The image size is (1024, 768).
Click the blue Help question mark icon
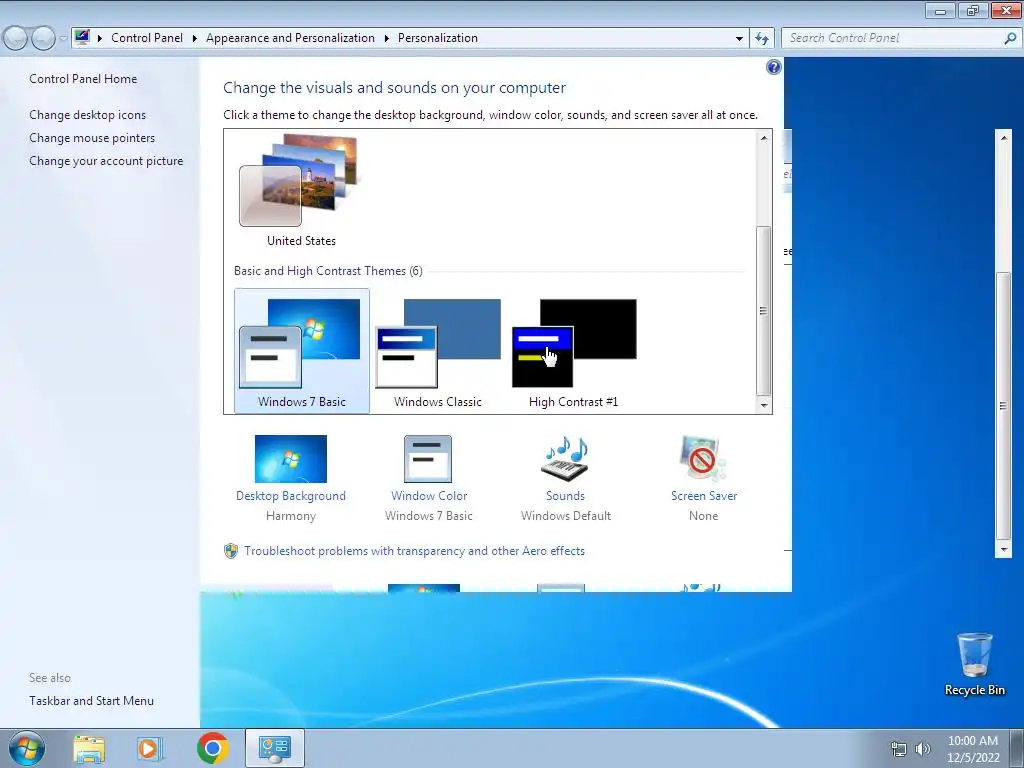773,67
